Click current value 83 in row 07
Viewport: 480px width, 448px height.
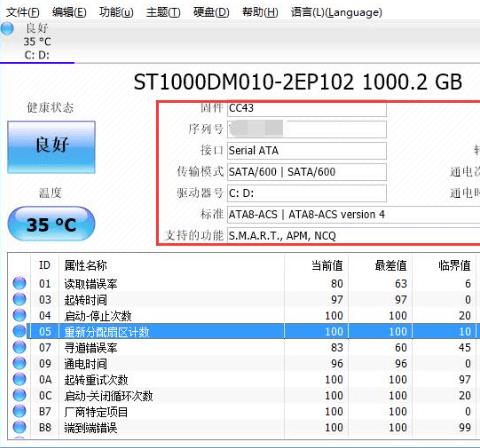[x=337, y=348]
